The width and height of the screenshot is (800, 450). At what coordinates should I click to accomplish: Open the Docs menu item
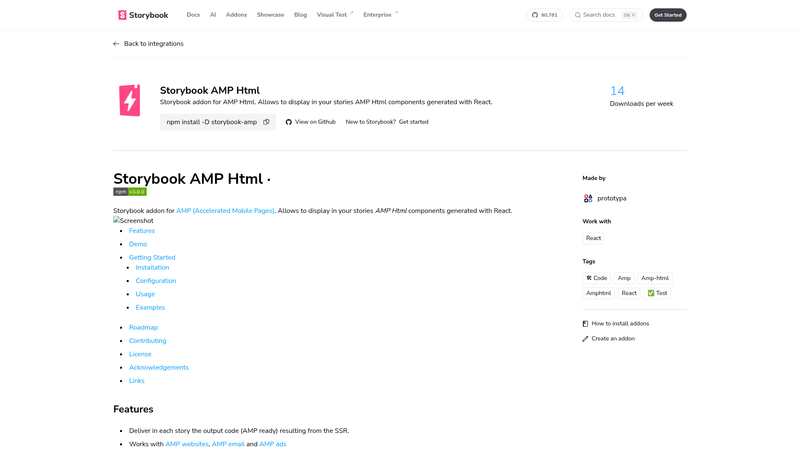[x=193, y=15]
